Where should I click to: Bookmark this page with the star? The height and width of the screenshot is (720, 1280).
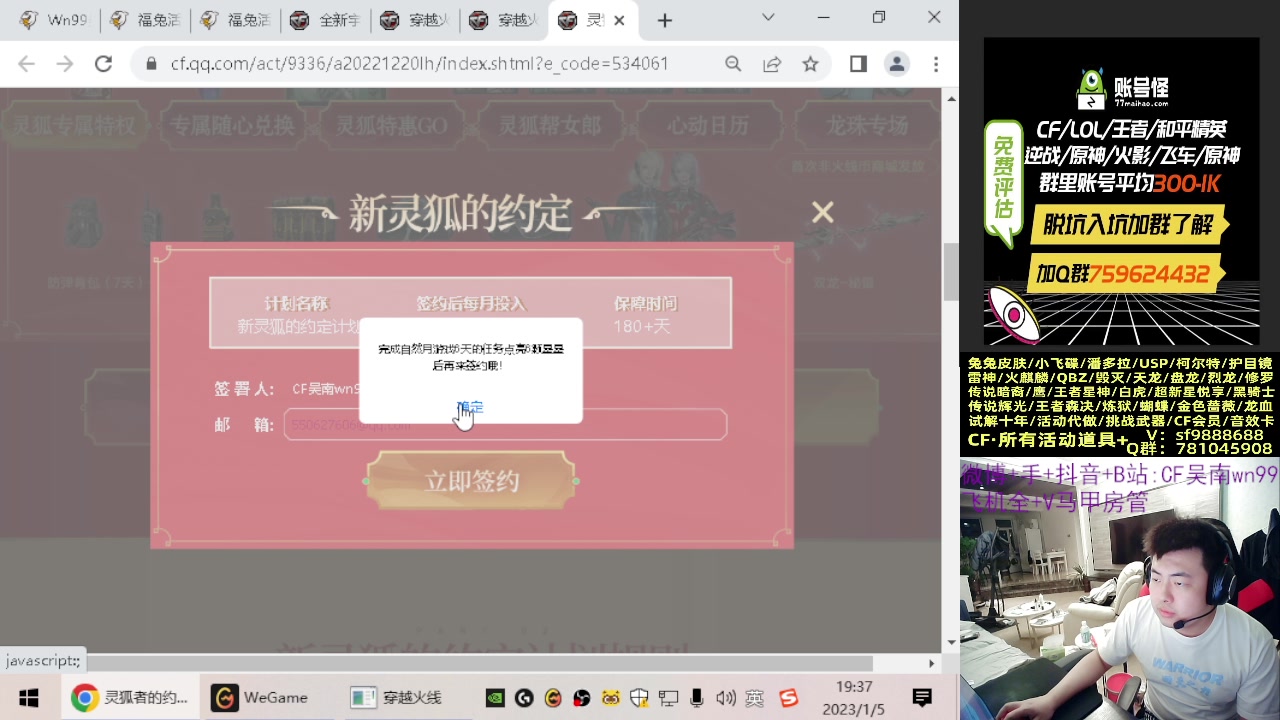[x=810, y=64]
